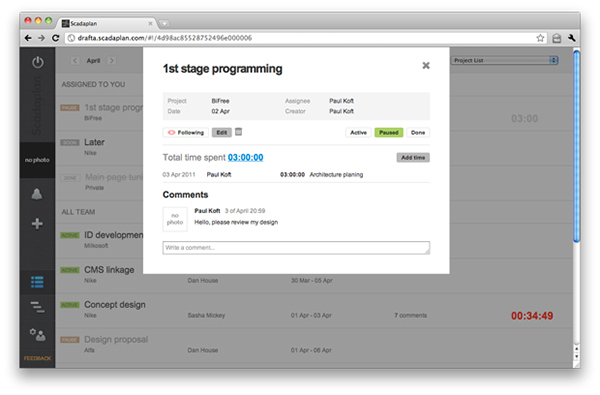Click the 7 comments label
600x395 pixels.
point(411,315)
